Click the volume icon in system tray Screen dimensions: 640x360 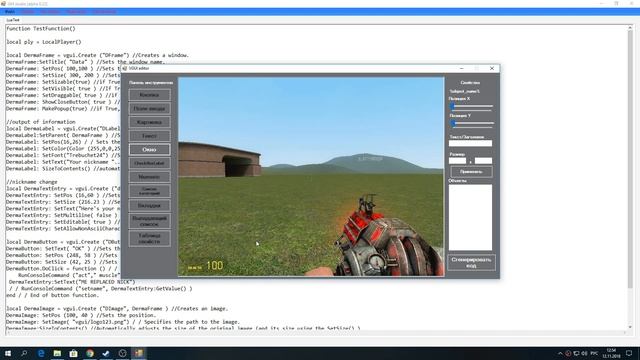pyautogui.click(x=584, y=353)
